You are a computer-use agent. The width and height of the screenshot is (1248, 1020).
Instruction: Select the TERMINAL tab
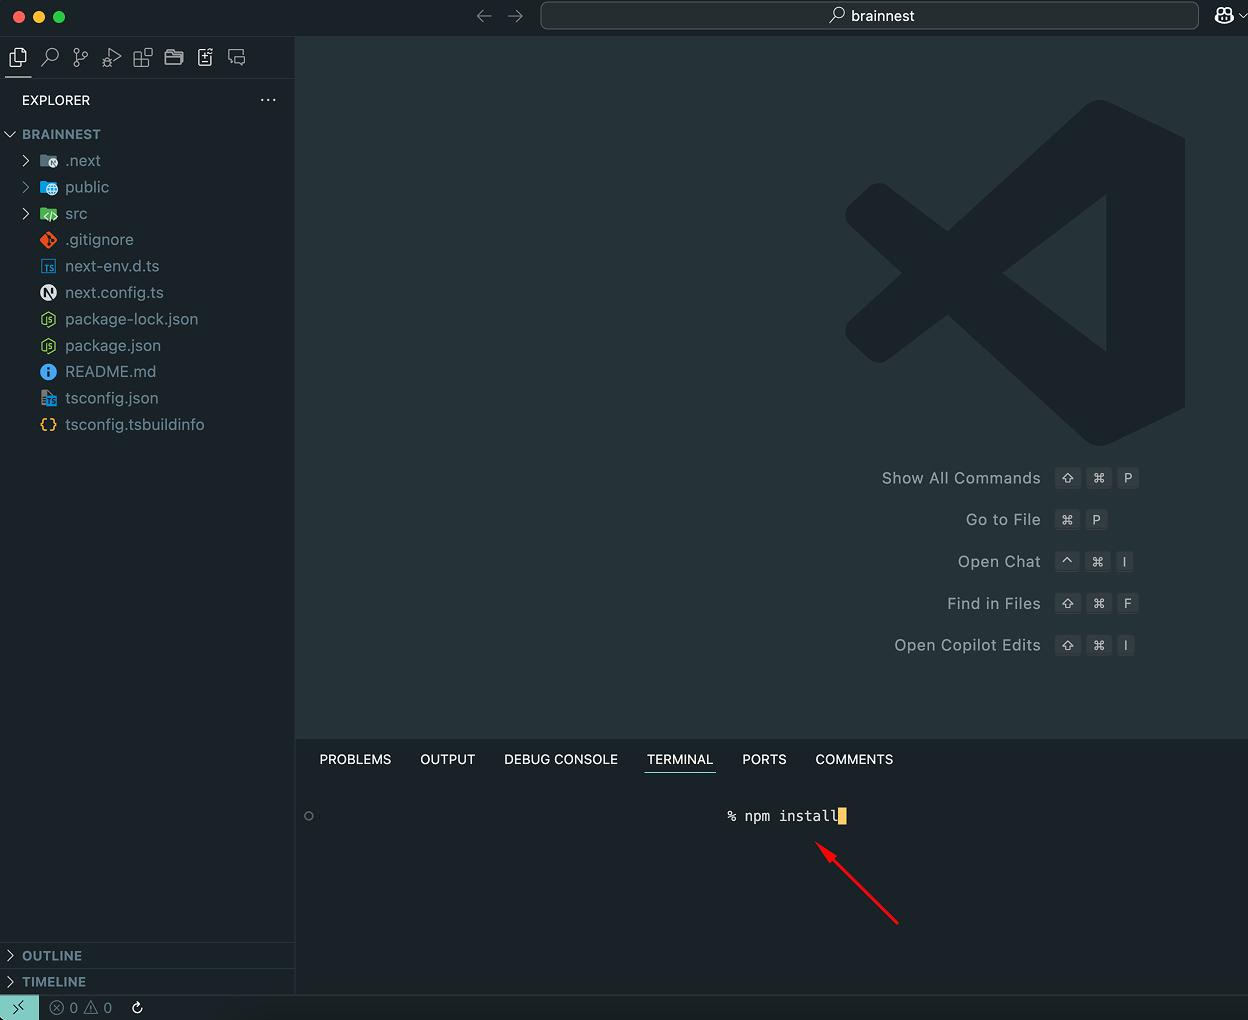[x=680, y=760]
